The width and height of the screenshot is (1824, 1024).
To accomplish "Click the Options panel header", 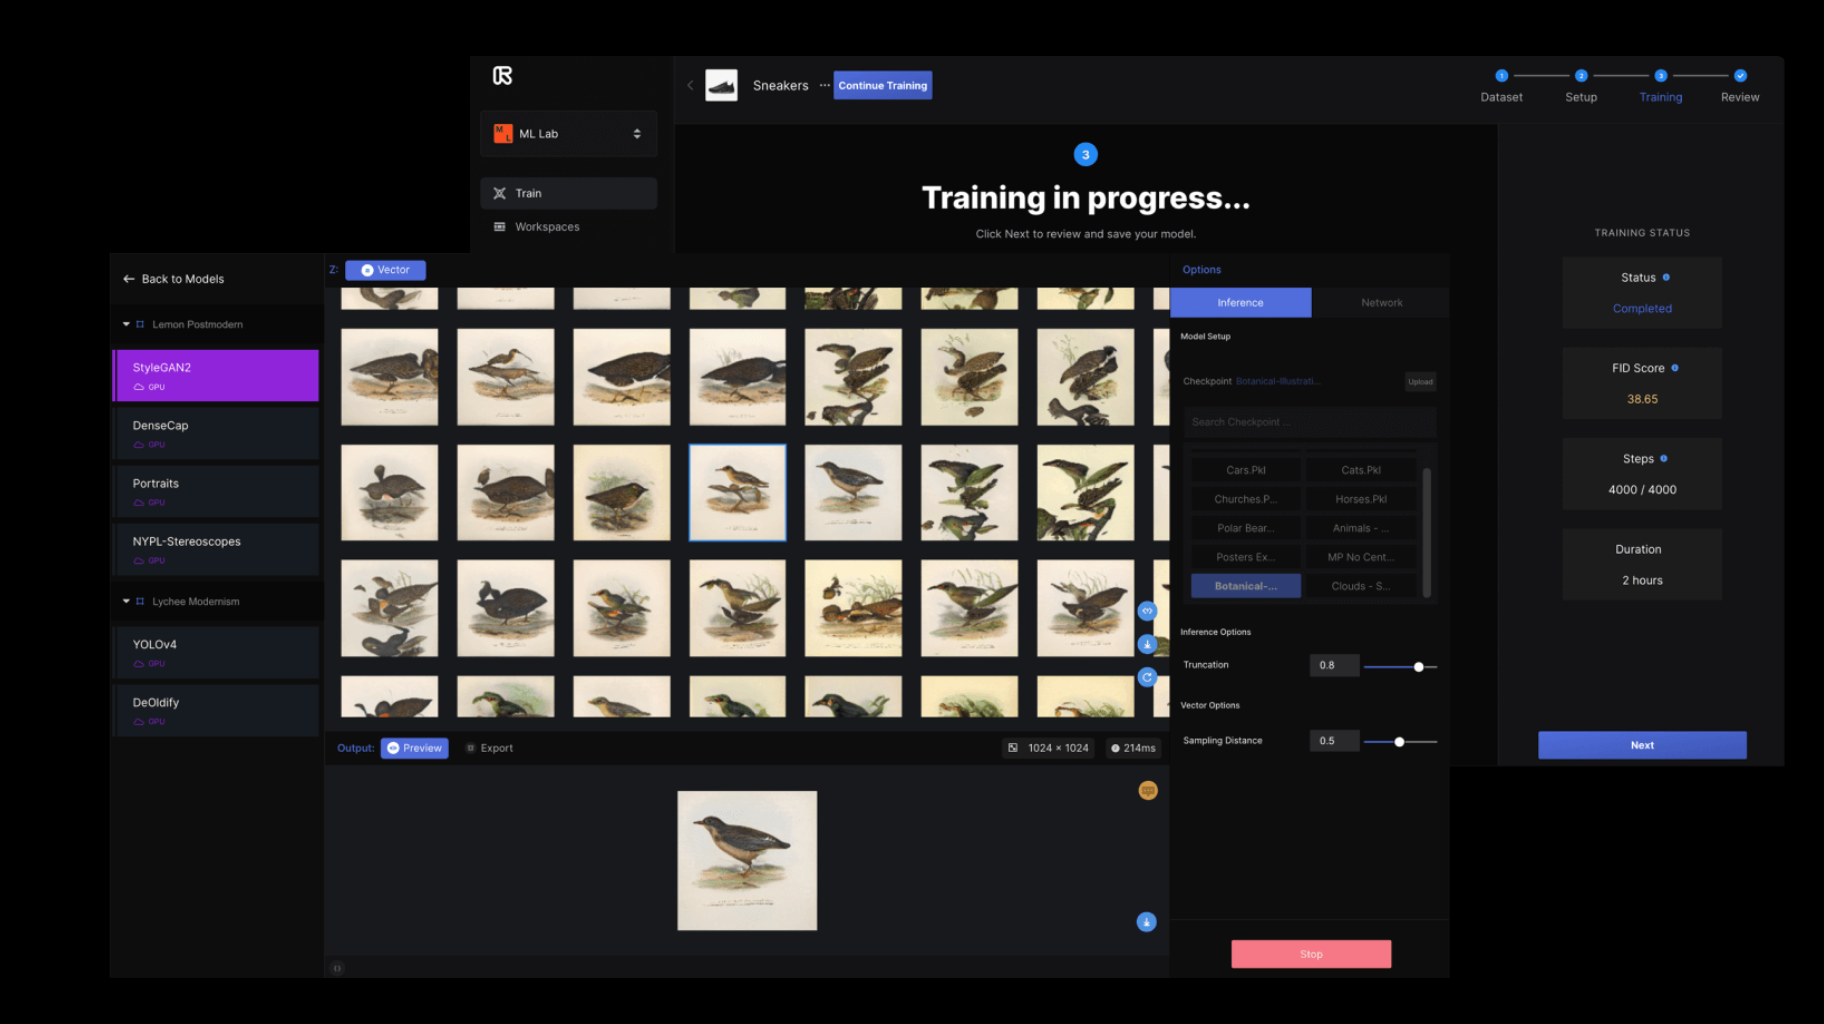I will 1201,270.
